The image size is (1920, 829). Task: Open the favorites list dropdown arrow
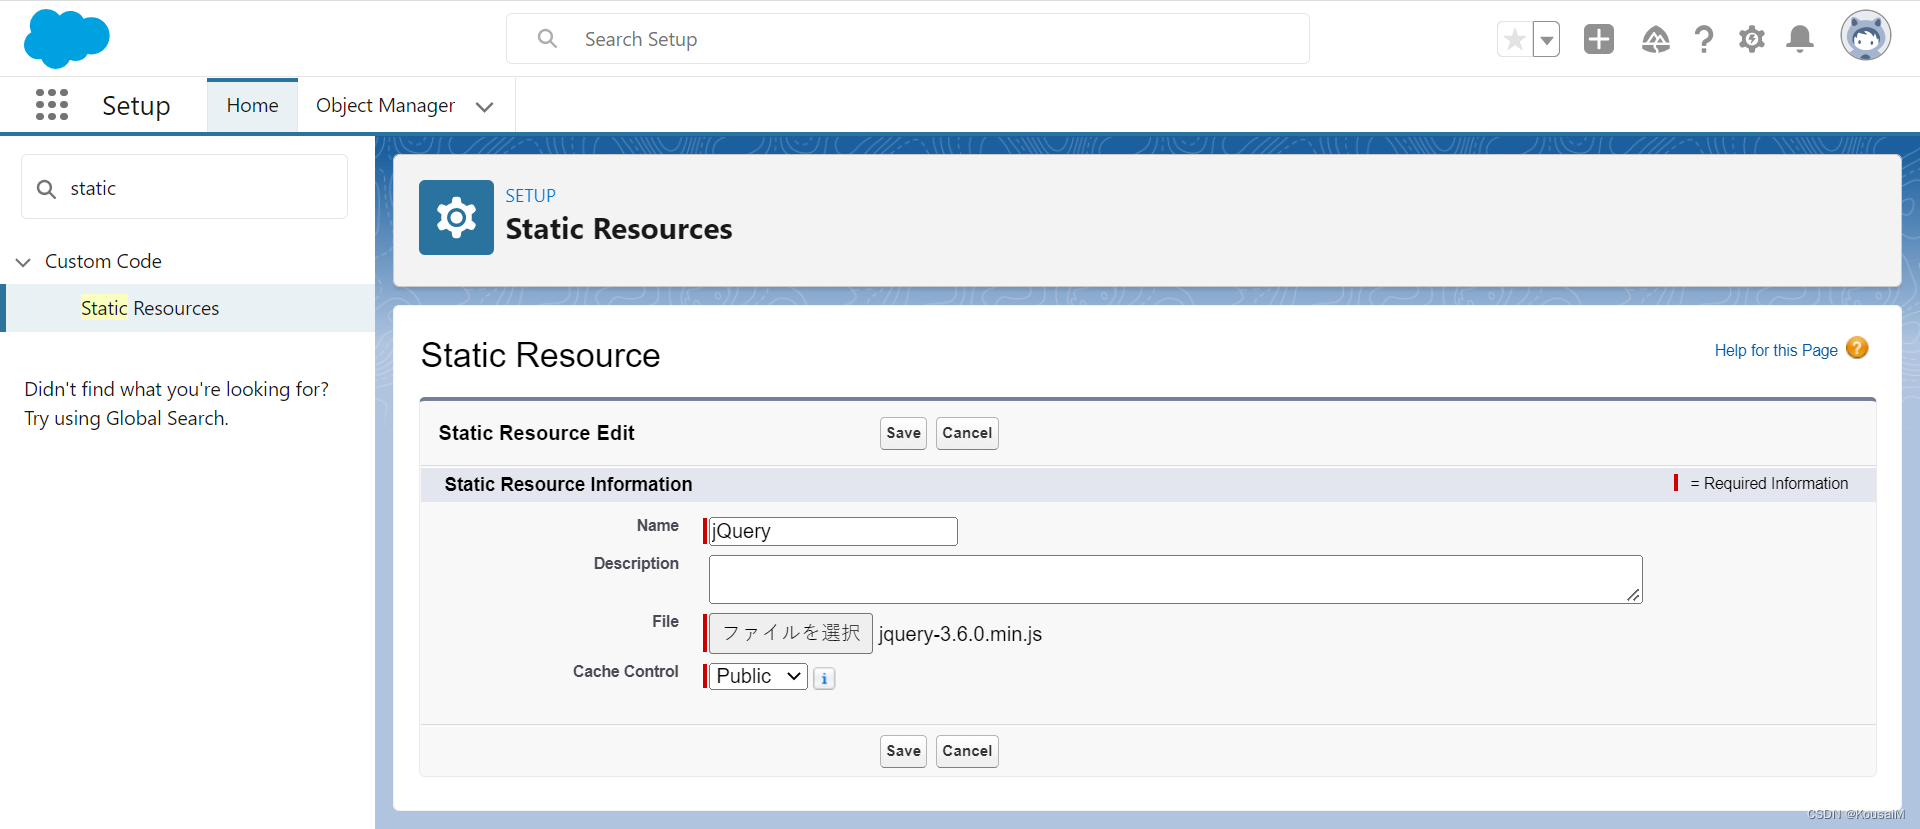coord(1547,39)
